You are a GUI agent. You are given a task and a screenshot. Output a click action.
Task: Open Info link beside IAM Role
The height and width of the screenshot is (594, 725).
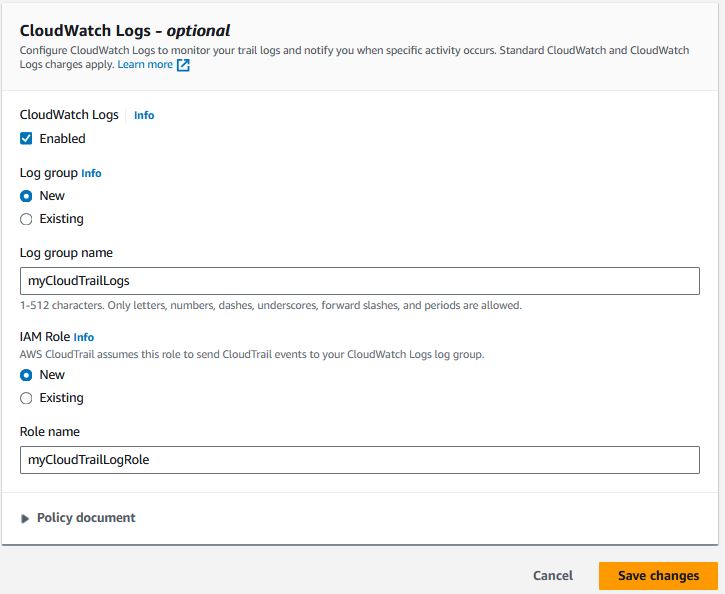(x=84, y=337)
